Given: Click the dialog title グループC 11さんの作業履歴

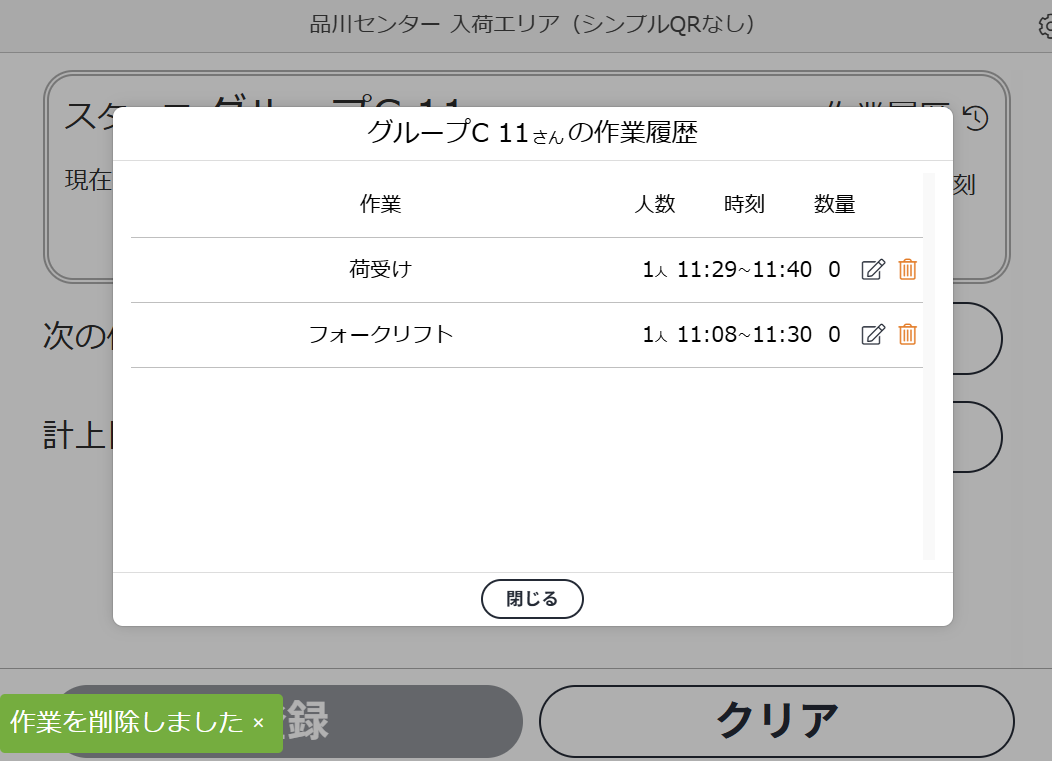Looking at the screenshot, I should point(532,132).
